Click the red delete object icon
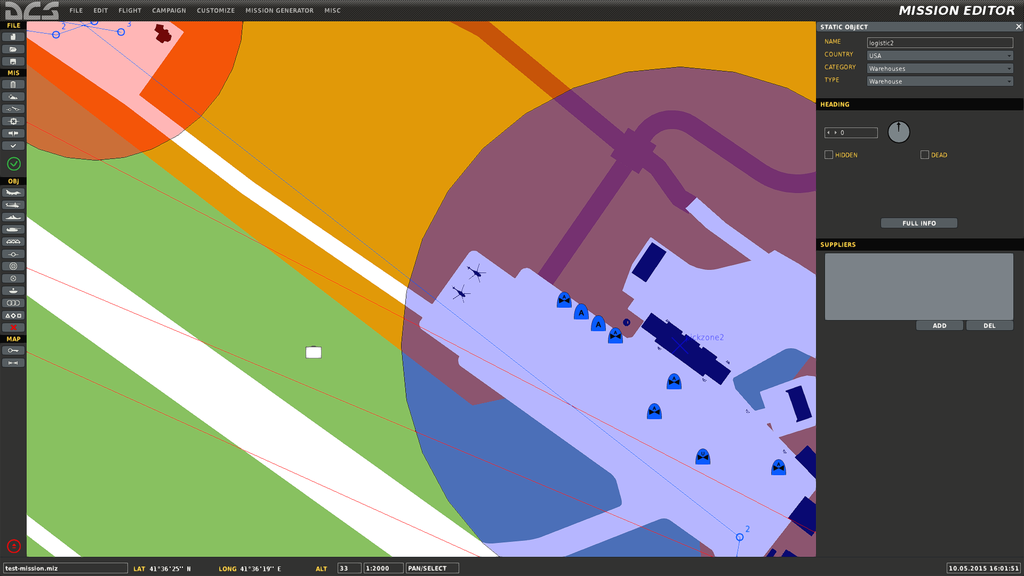This screenshot has width=1024, height=576. [x=14, y=327]
